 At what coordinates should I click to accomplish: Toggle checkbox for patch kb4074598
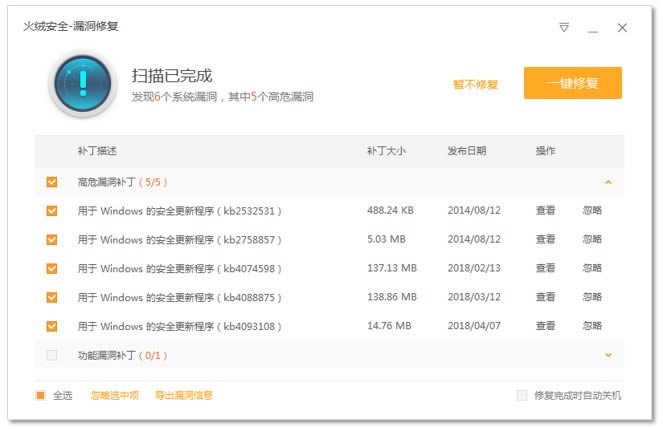click(52, 269)
